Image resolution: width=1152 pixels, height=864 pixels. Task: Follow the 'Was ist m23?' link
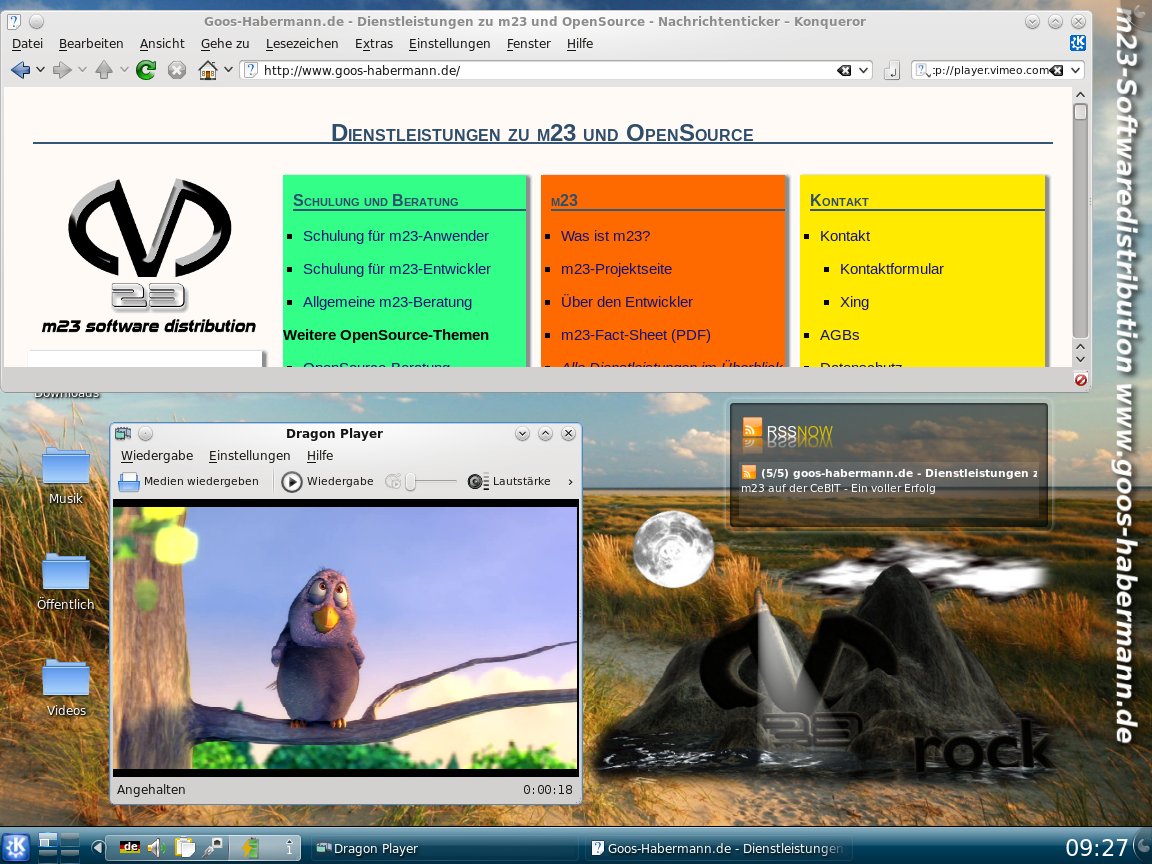click(x=605, y=236)
